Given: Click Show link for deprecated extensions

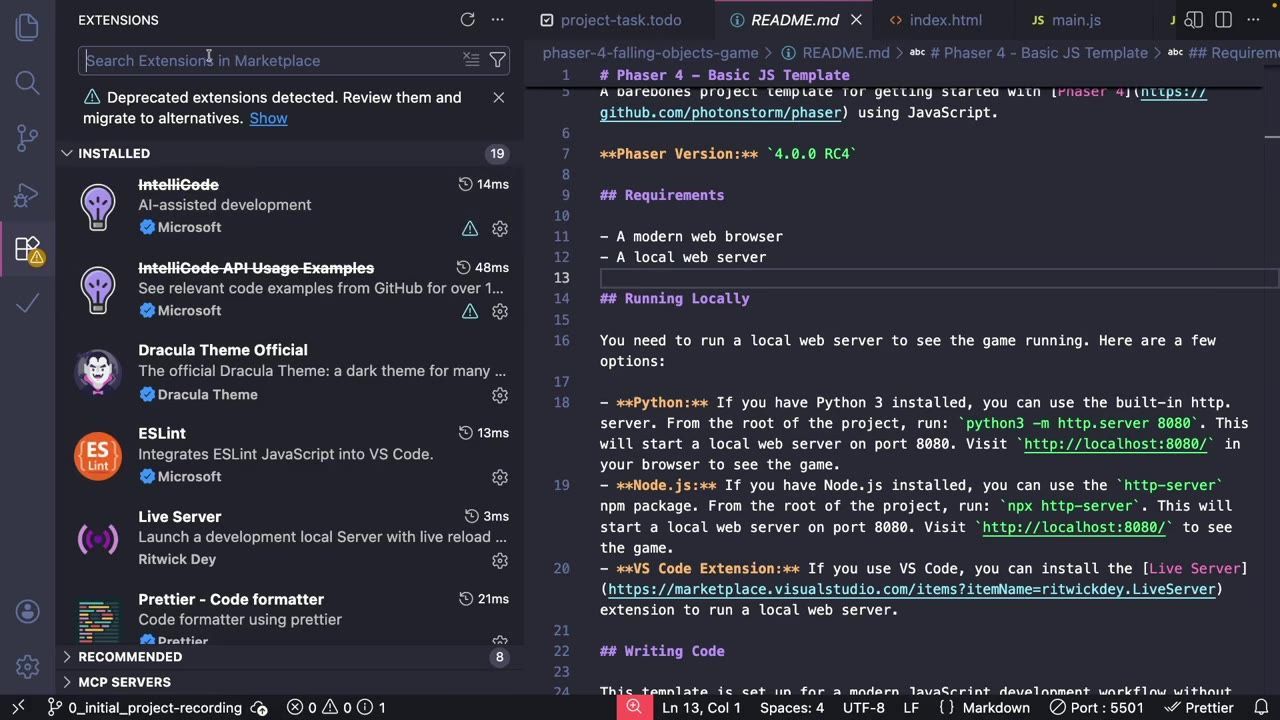Looking at the screenshot, I should pyautogui.click(x=268, y=118).
